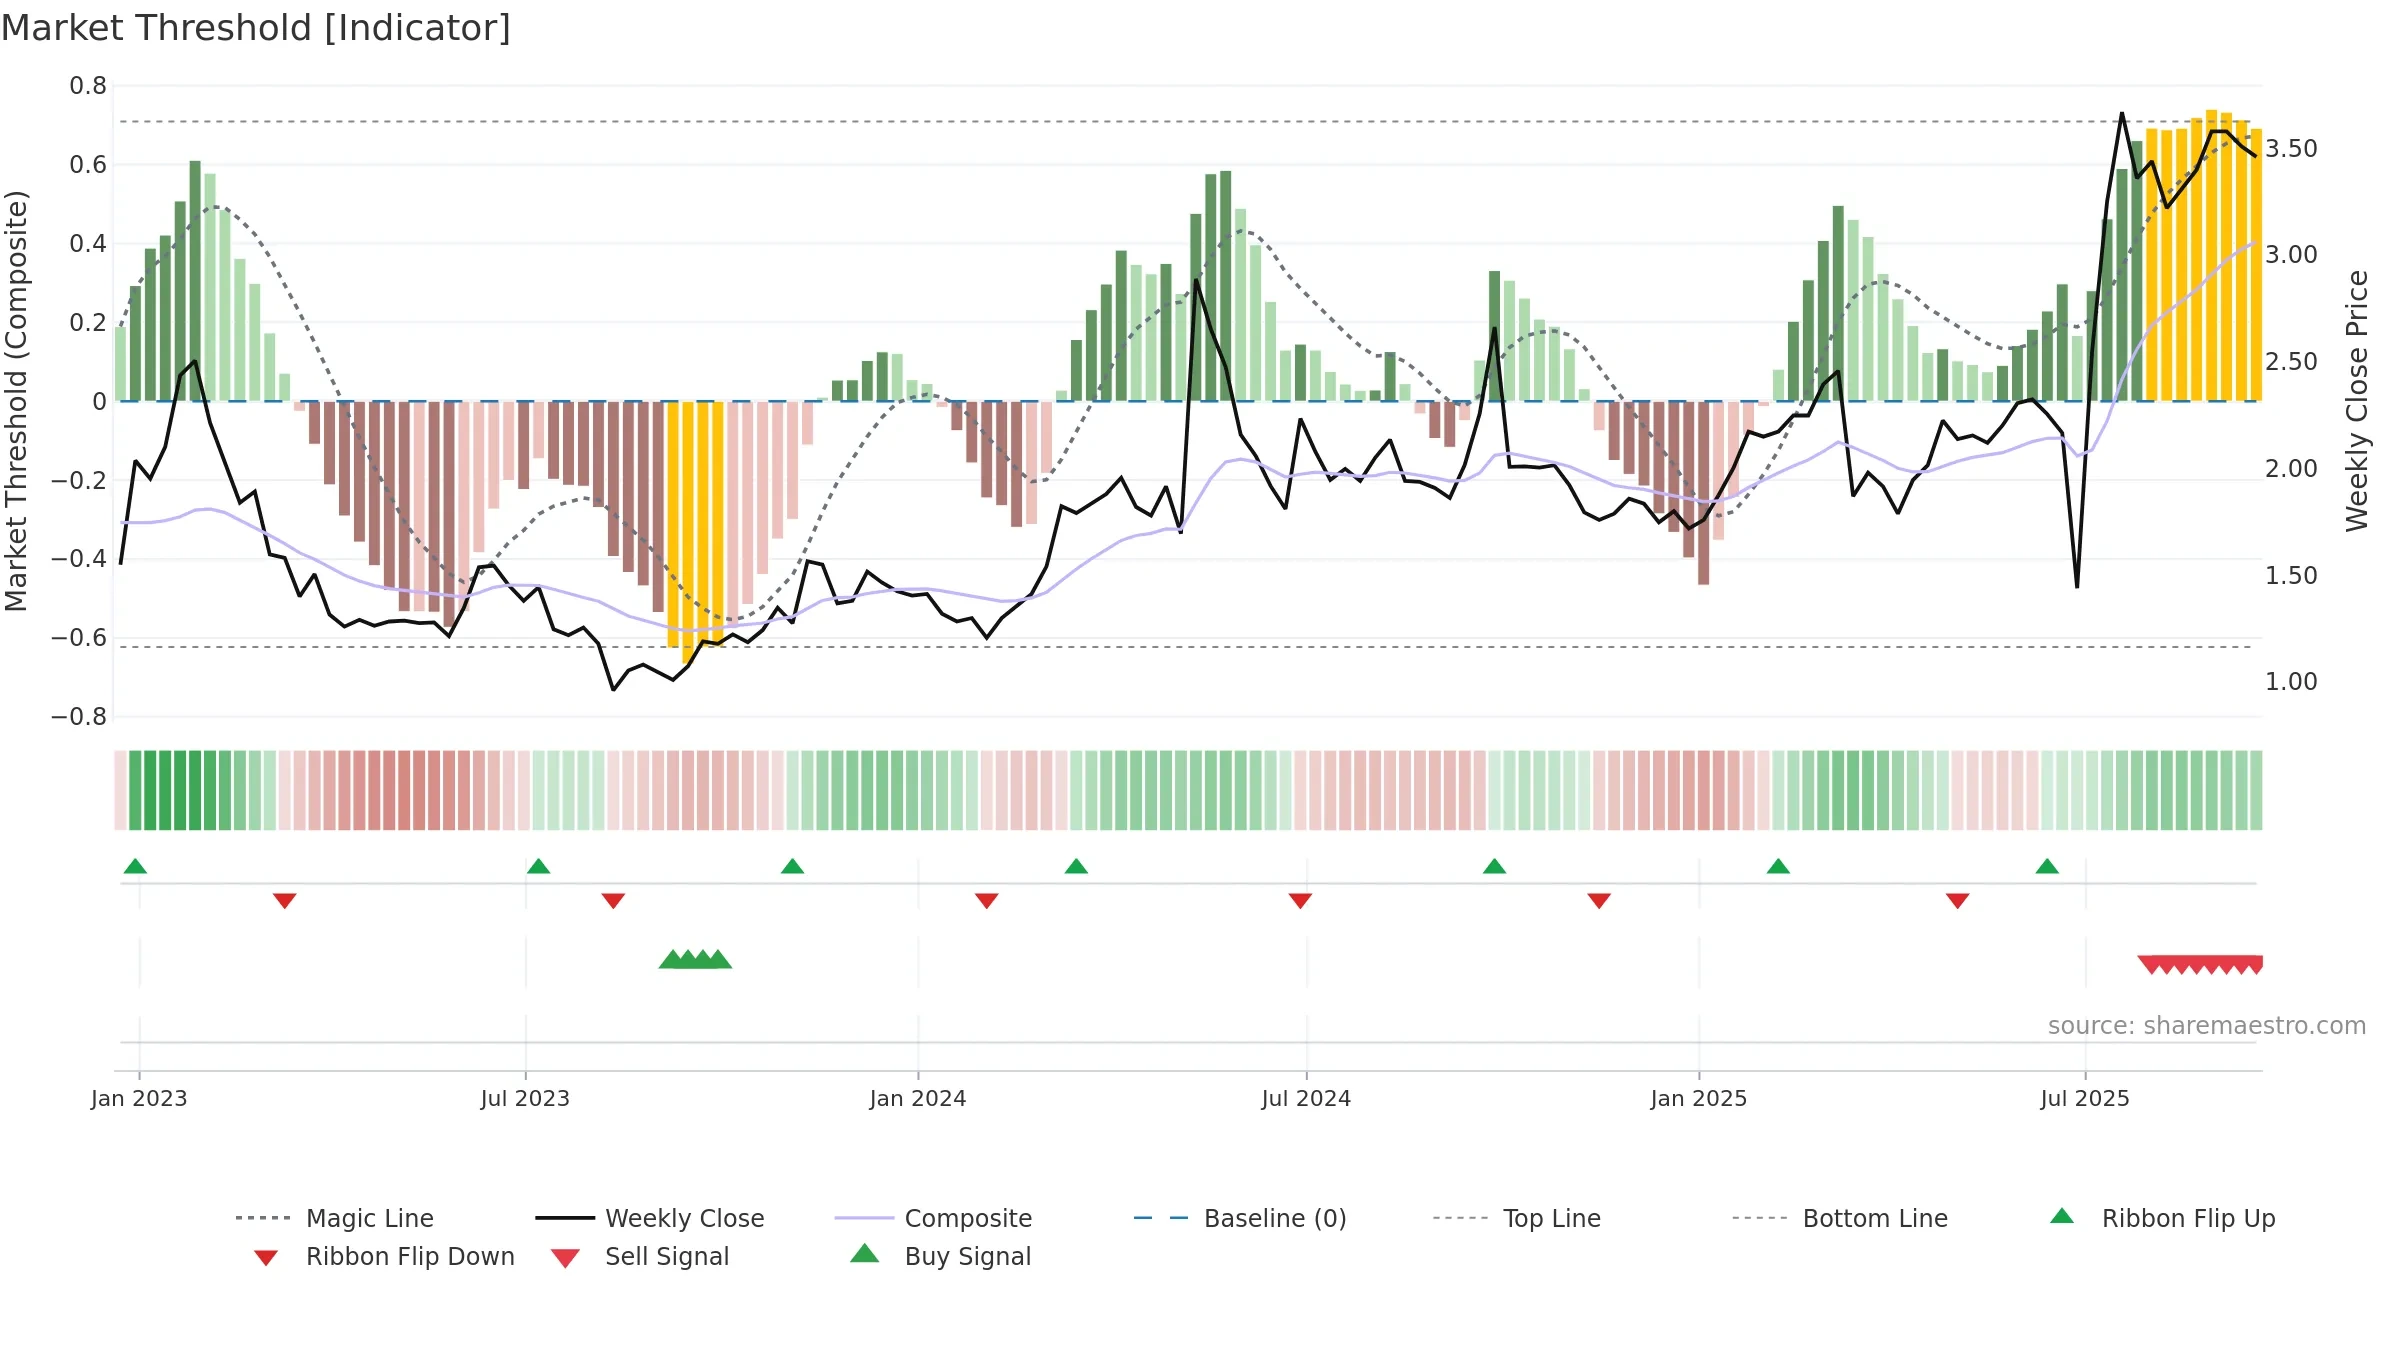Click the Weekly Close Price axis title
The height and width of the screenshot is (1350, 2400).
tap(2357, 400)
